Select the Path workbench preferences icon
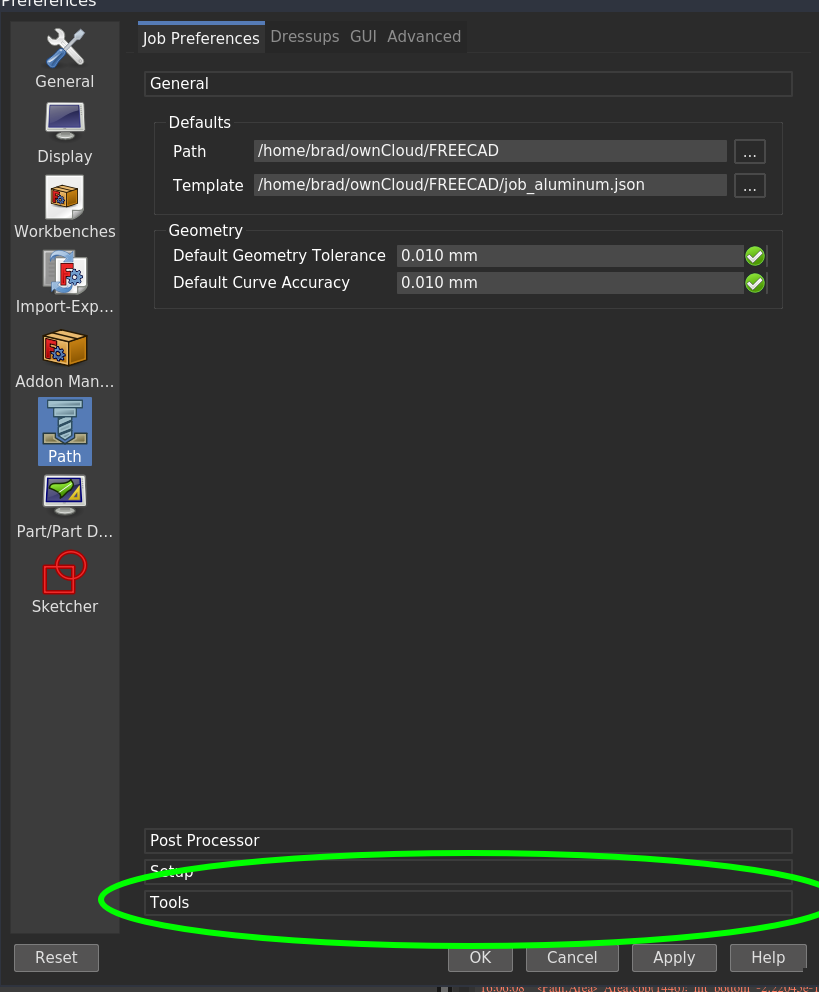The width and height of the screenshot is (819, 992). [x=64, y=430]
